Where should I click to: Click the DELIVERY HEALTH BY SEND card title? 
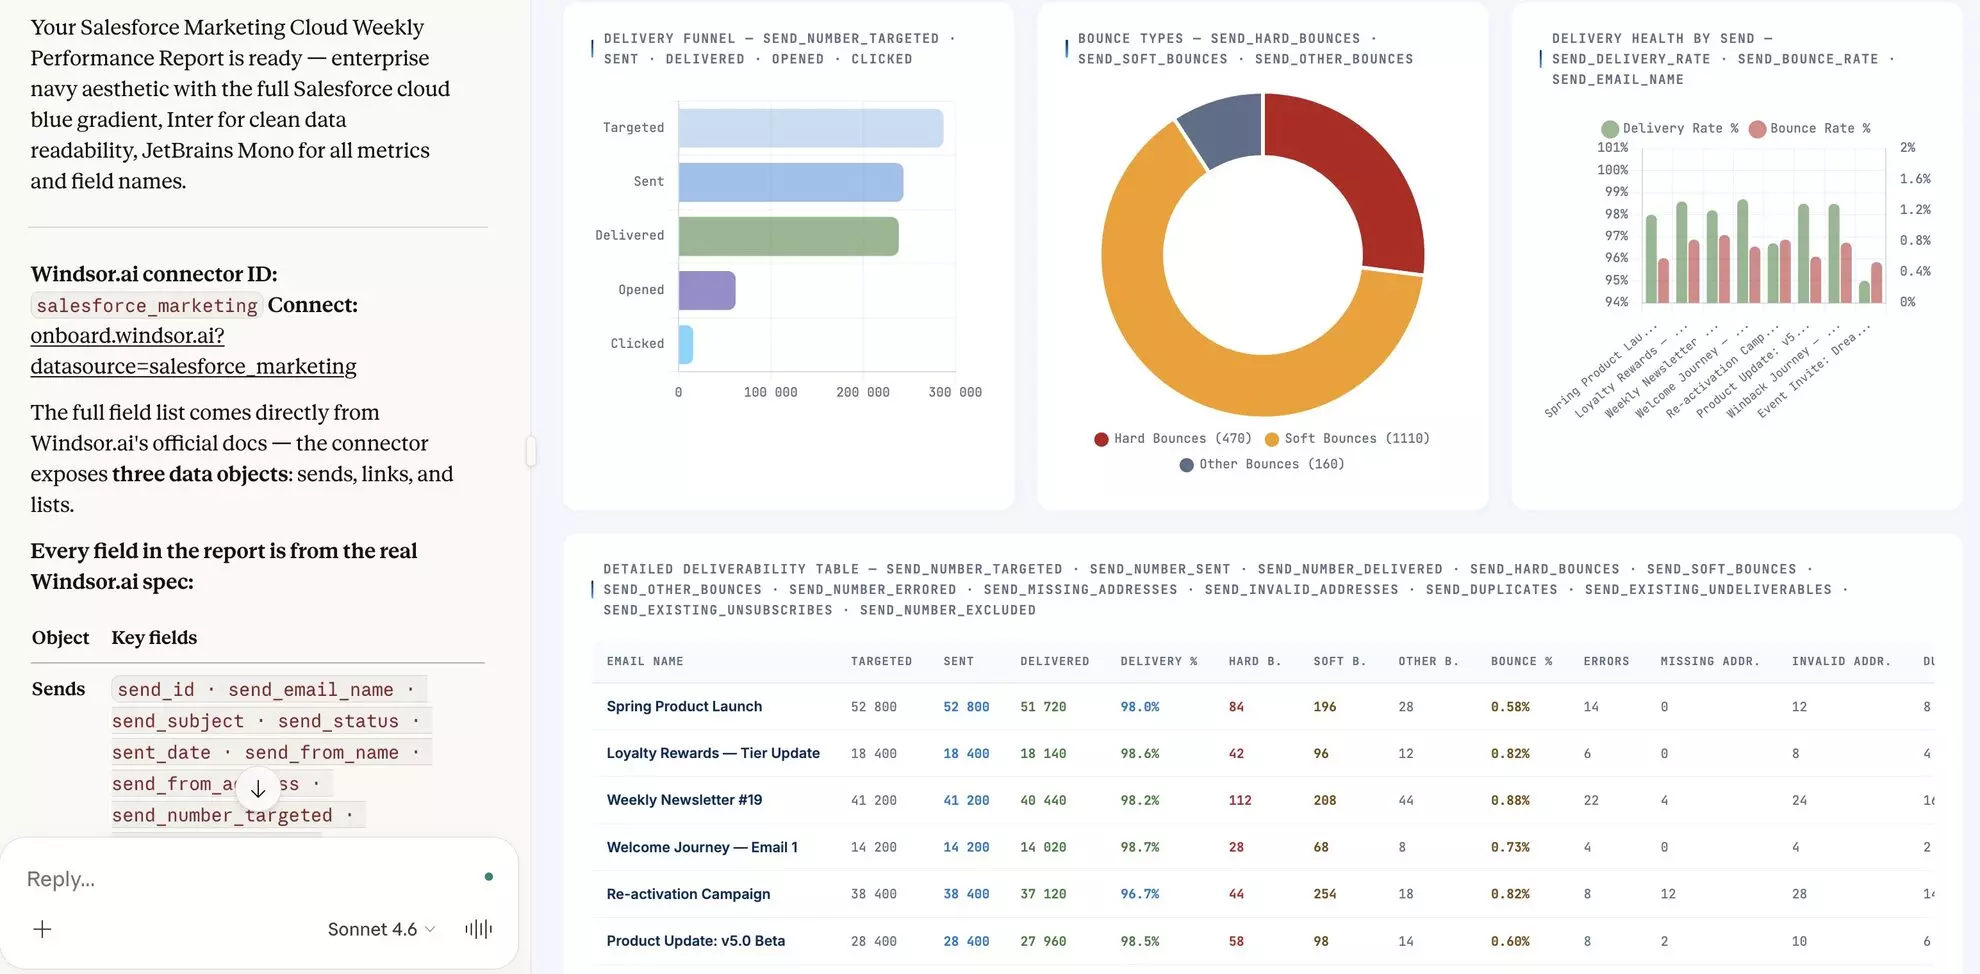pyautogui.click(x=1722, y=59)
